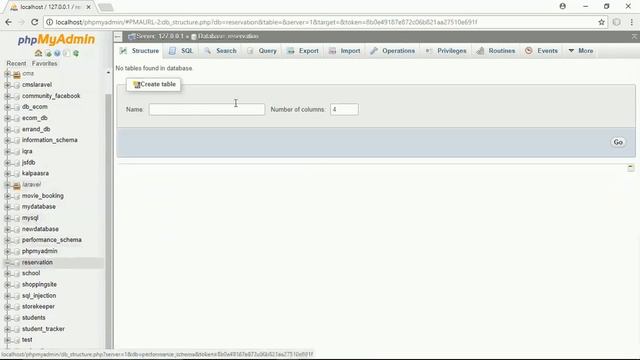This screenshot has height=360, width=640.
Task: Click the server icon in breadcrumb
Action: tap(131, 36)
